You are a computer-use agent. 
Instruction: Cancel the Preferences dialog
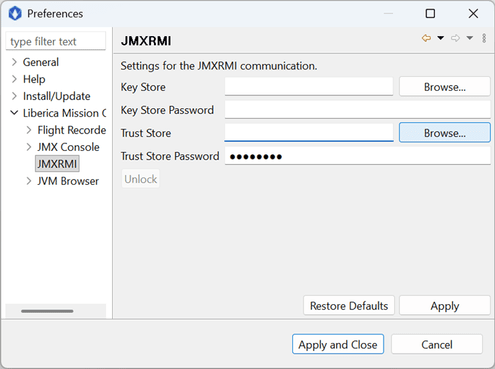(437, 344)
